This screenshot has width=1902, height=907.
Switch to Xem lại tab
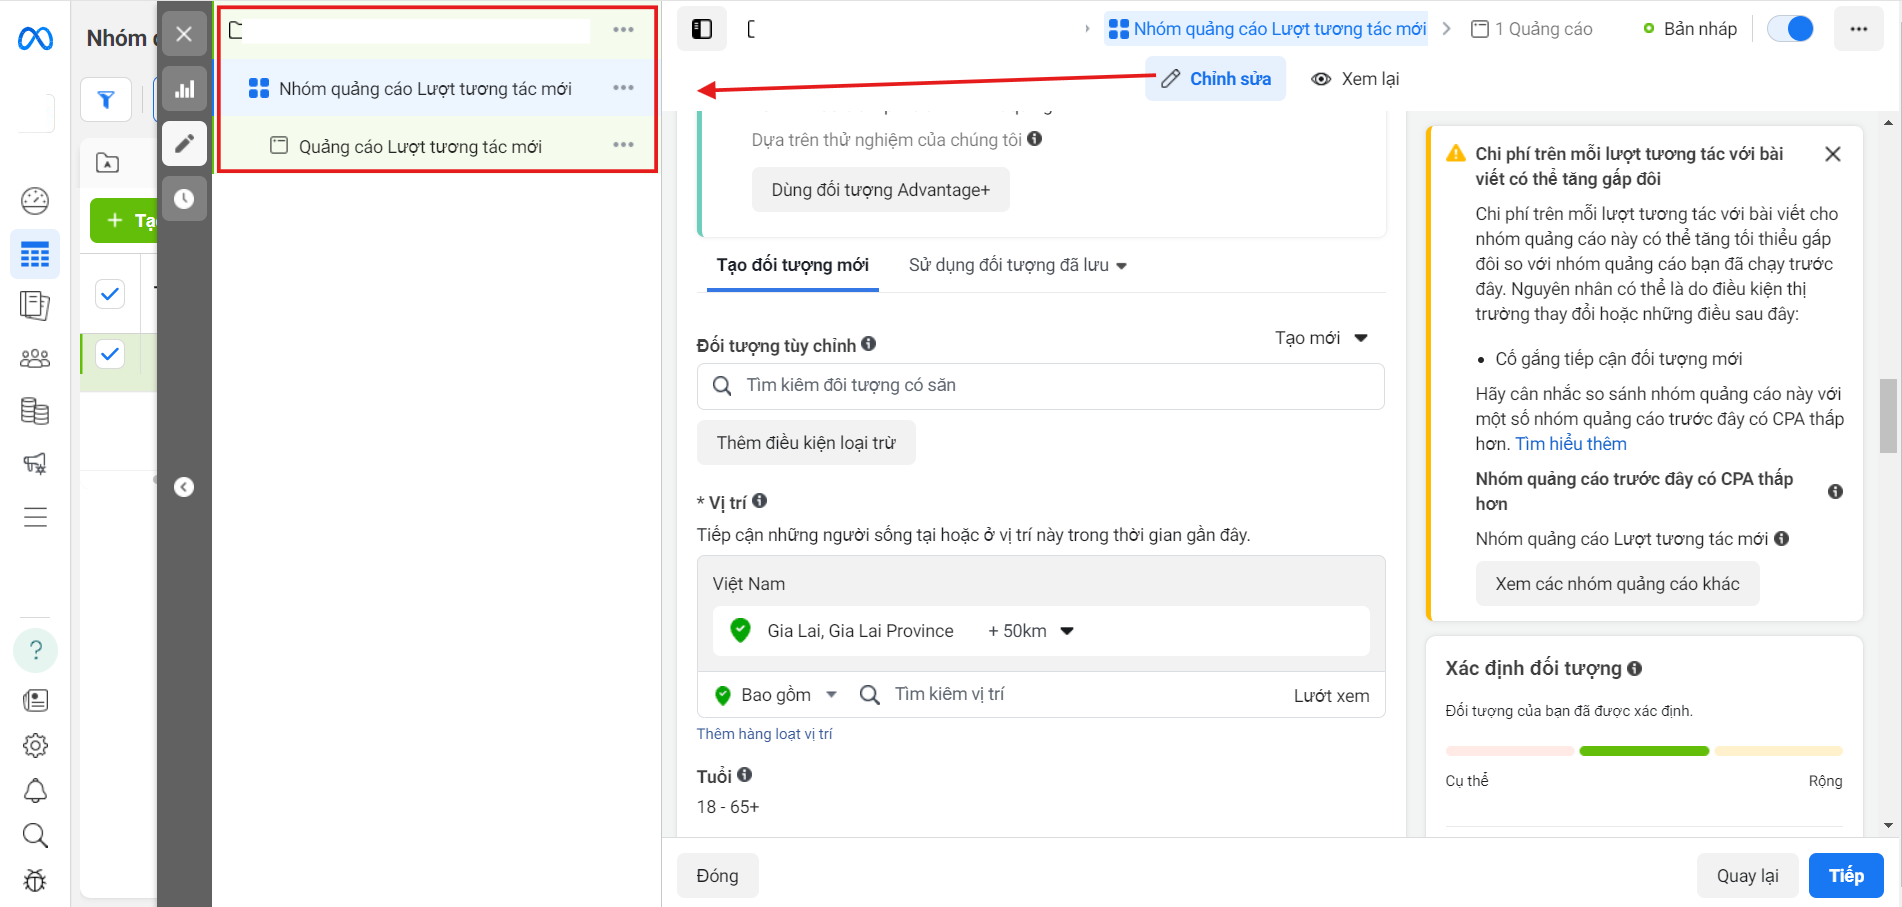point(1355,79)
